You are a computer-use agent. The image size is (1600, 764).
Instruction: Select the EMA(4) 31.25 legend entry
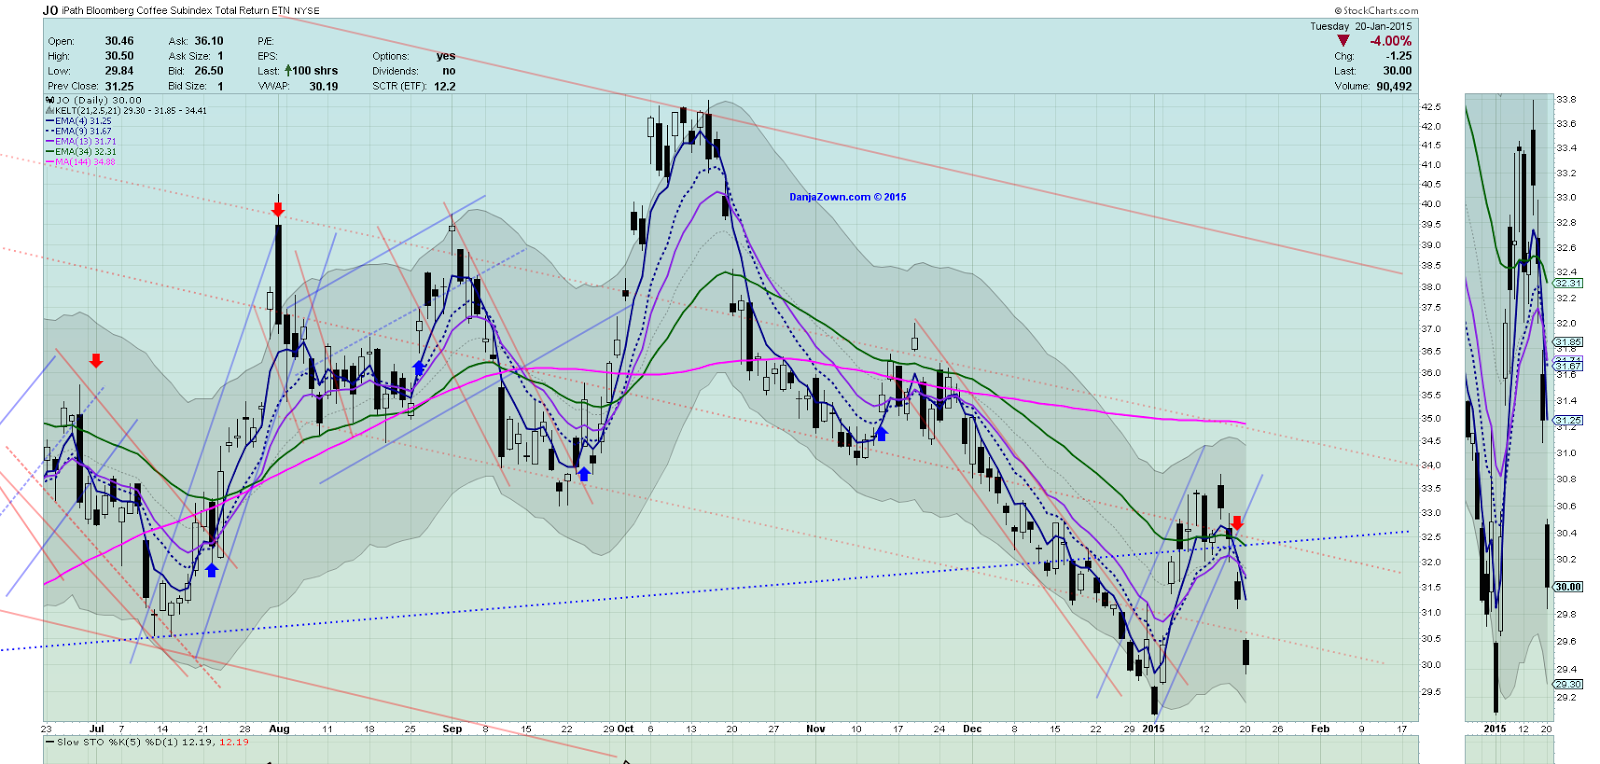pyautogui.click(x=83, y=121)
